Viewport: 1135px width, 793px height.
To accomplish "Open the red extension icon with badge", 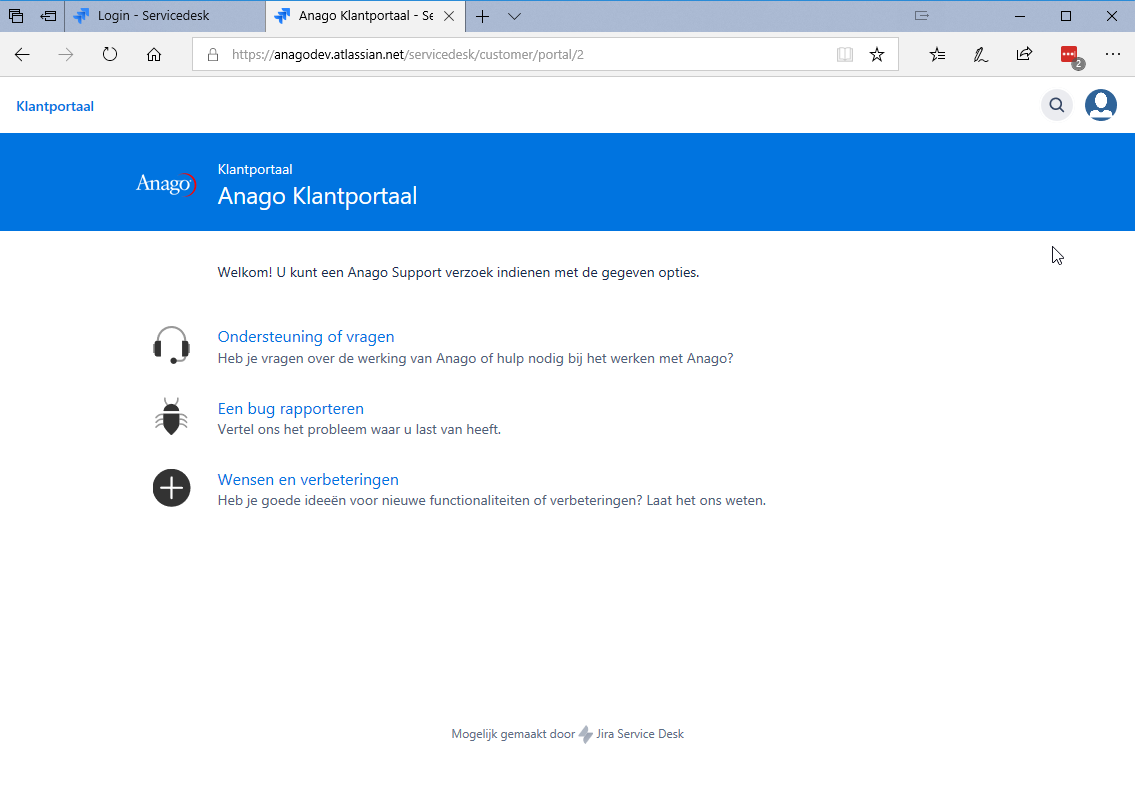I will pos(1071,56).
